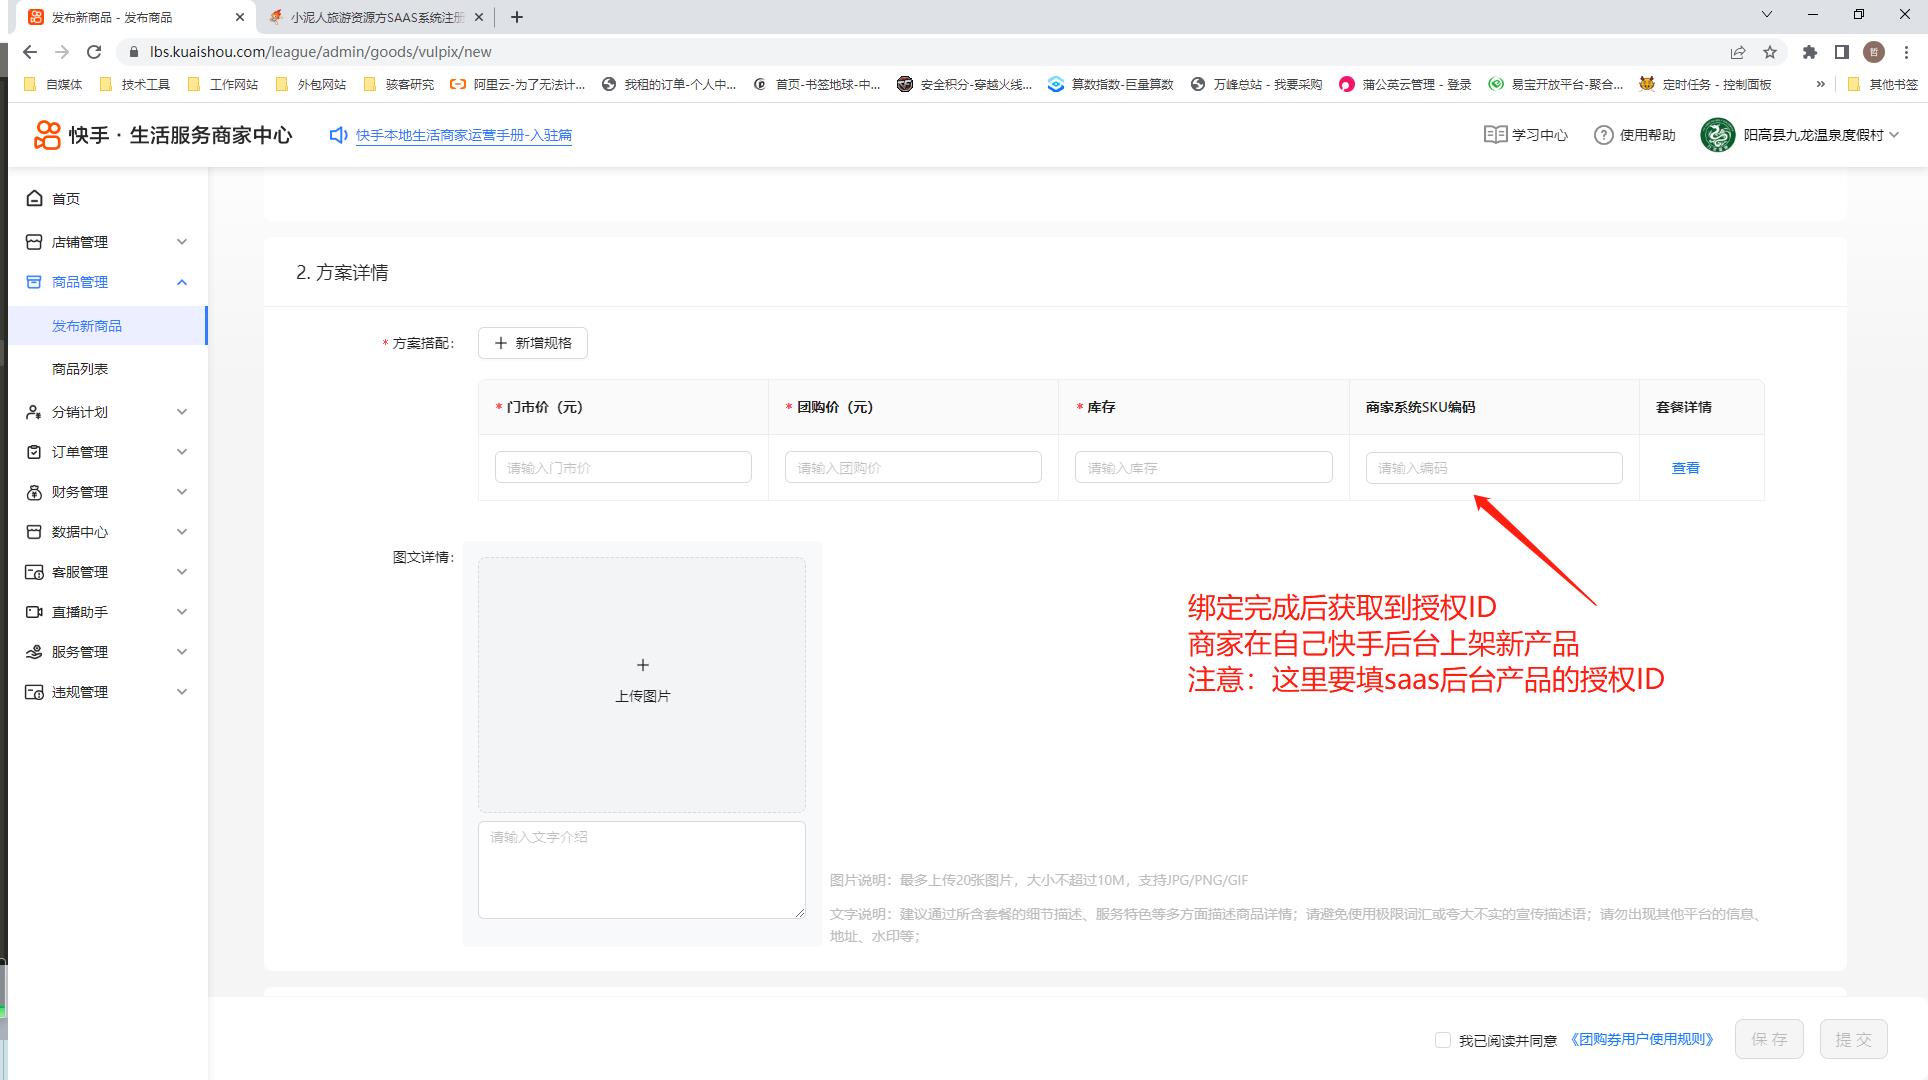The width and height of the screenshot is (1928, 1080).
Task: Click the Kuaishou logo icon
Action: (47, 135)
